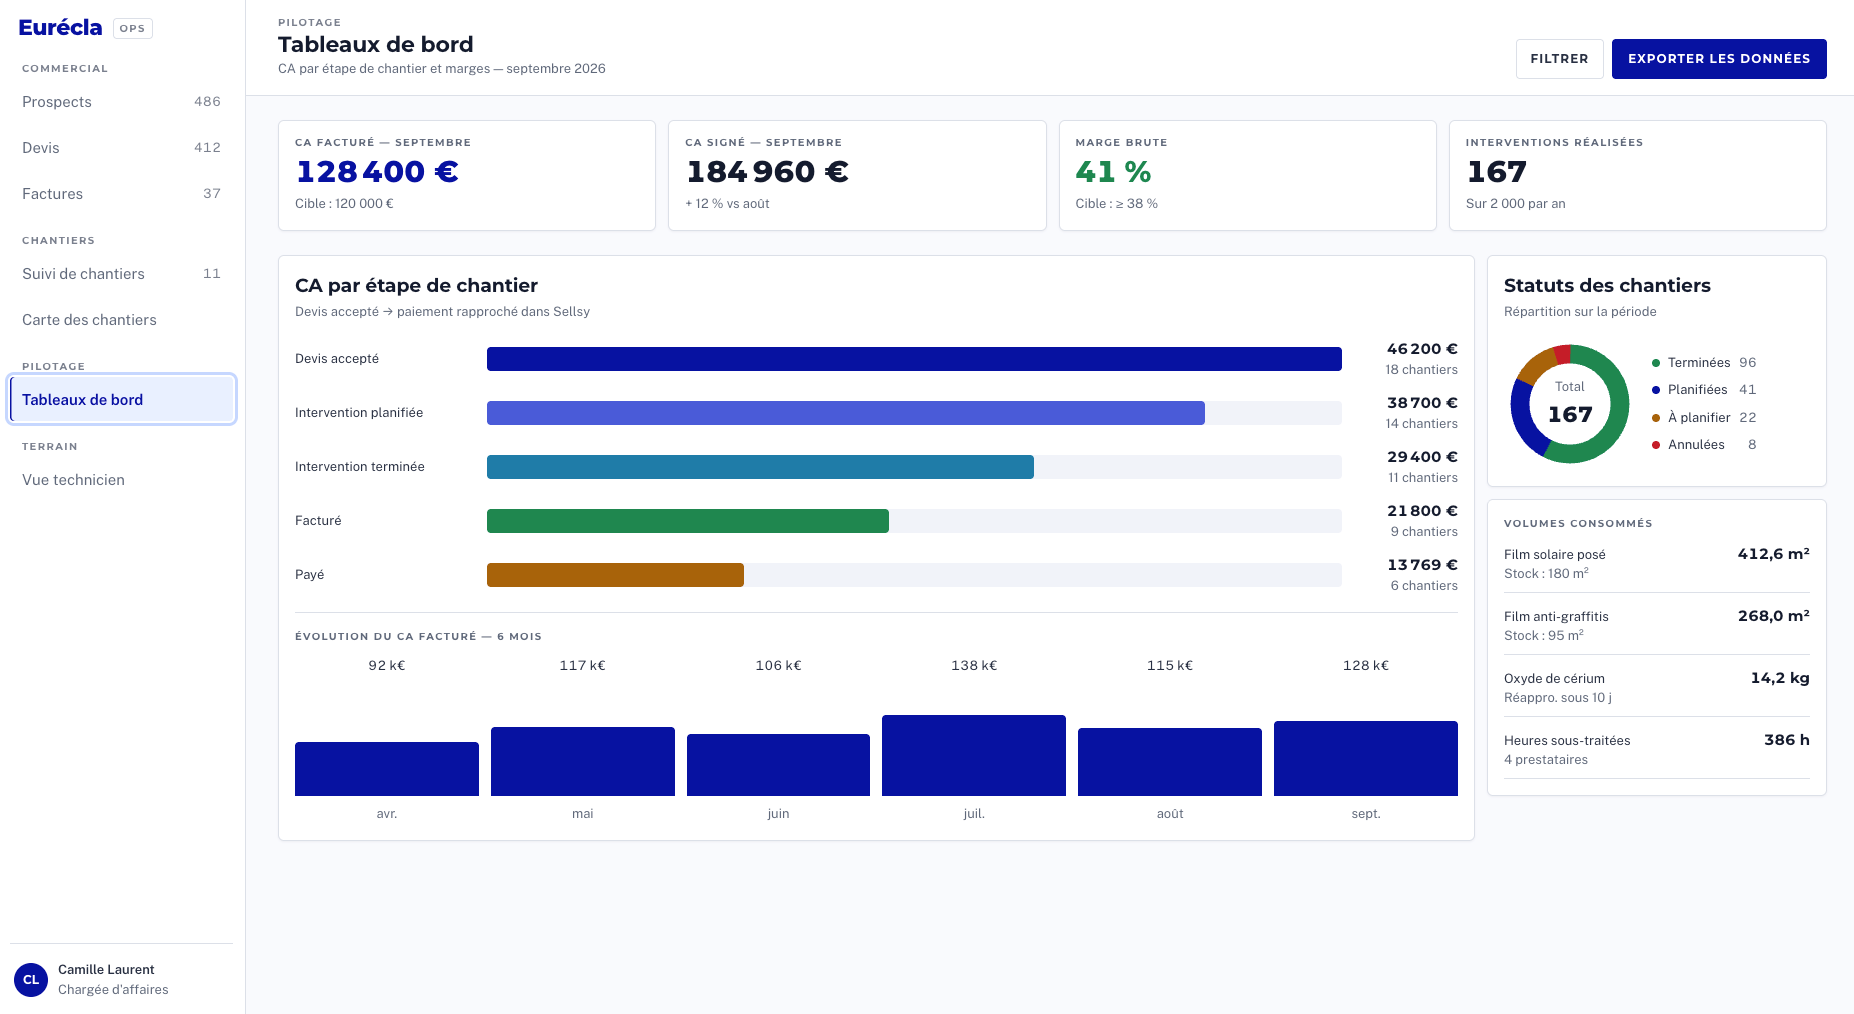
Task: Open the Devis section
Action: tap(122, 148)
